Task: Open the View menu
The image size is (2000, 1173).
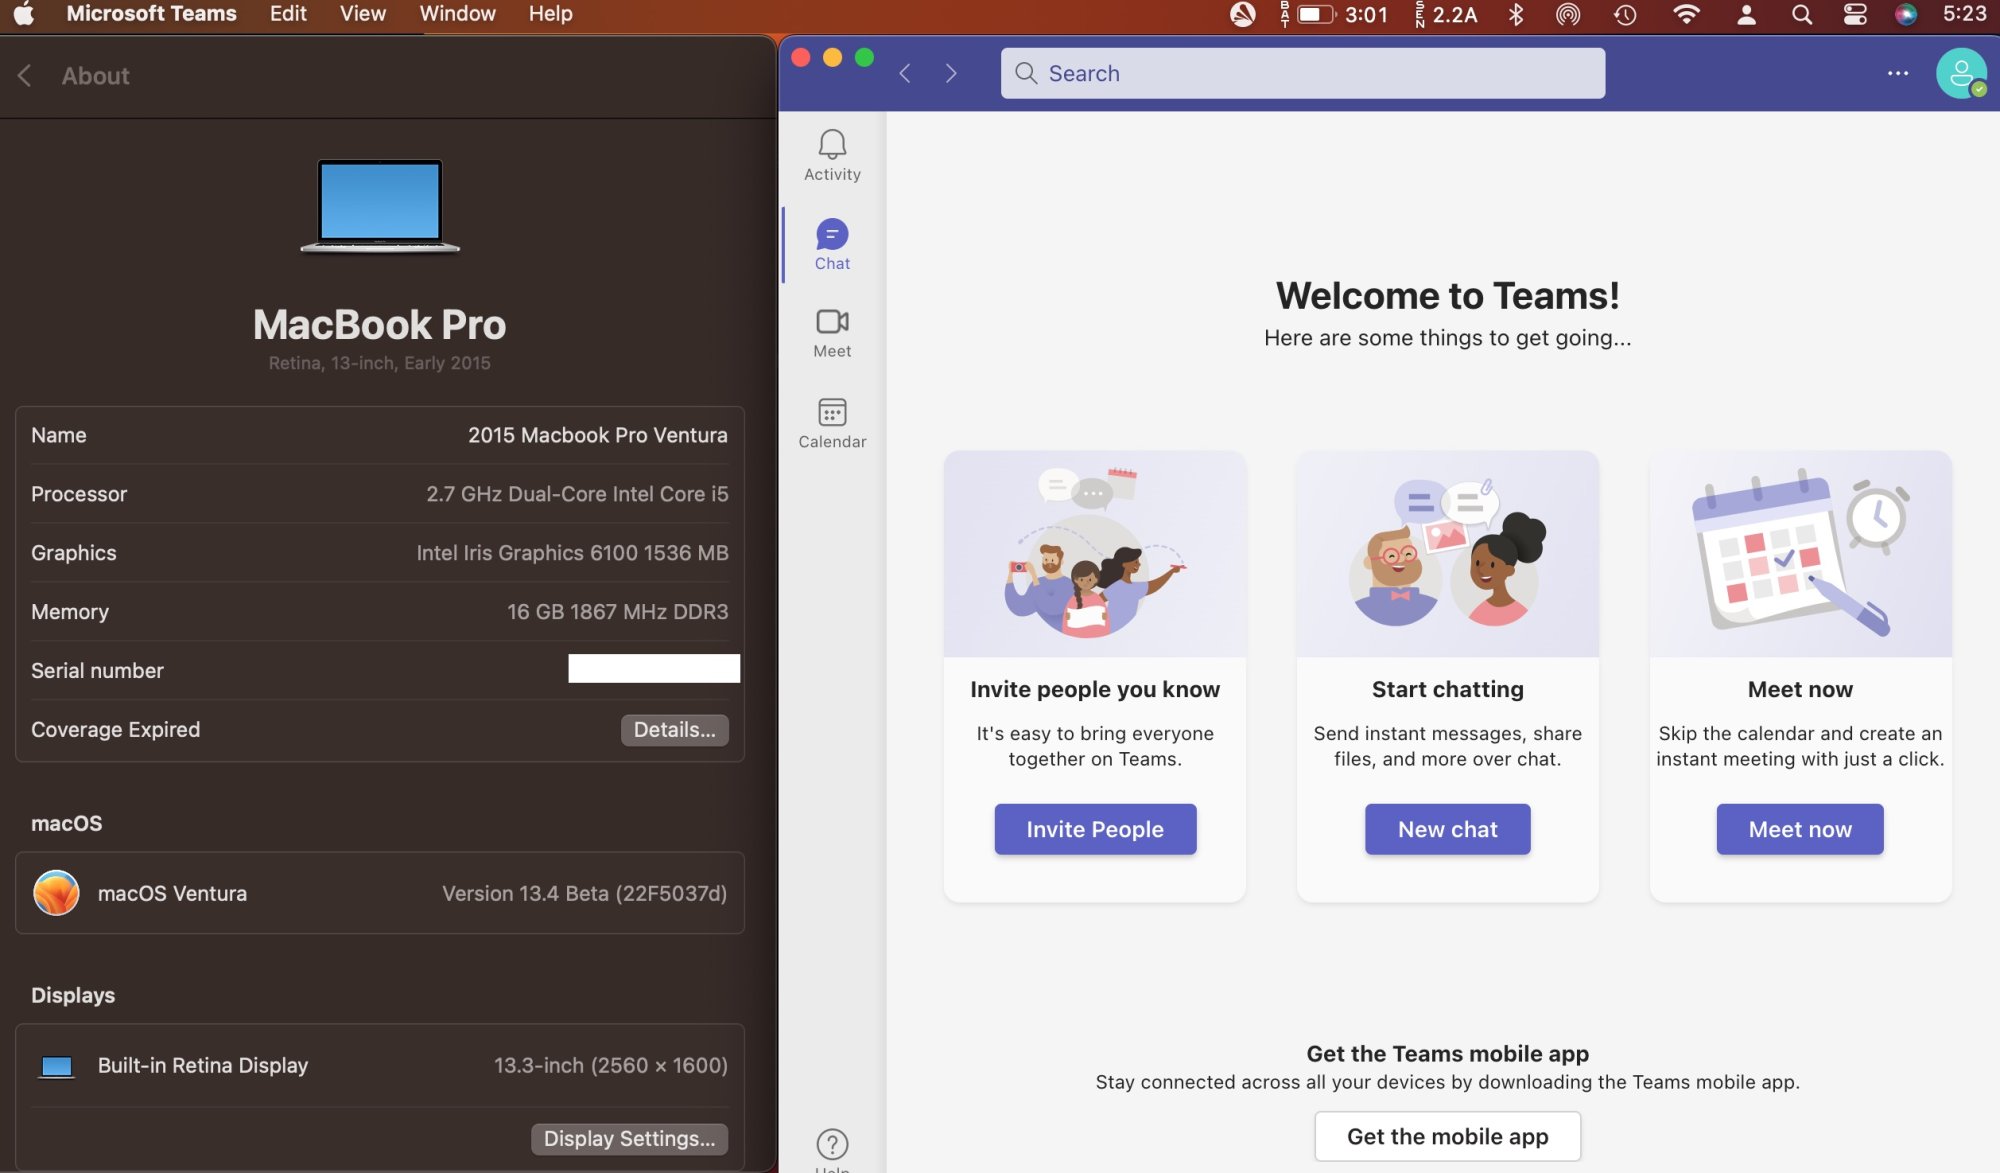Action: 362,14
